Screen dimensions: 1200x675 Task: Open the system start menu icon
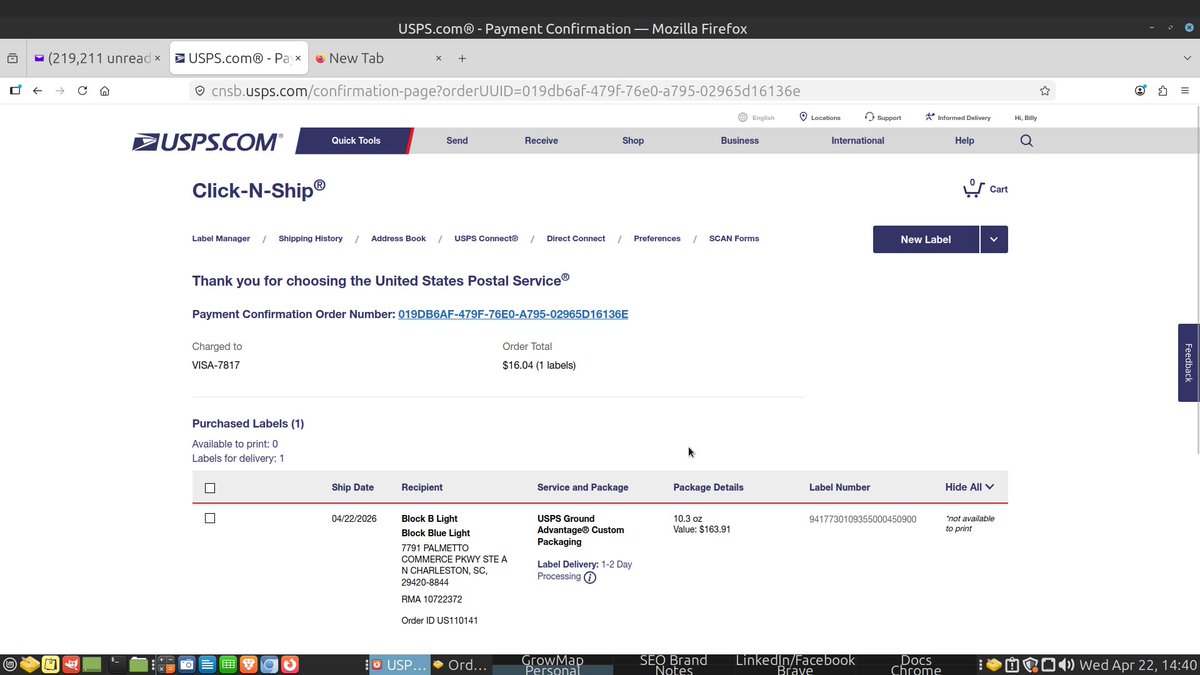click(x=10, y=664)
